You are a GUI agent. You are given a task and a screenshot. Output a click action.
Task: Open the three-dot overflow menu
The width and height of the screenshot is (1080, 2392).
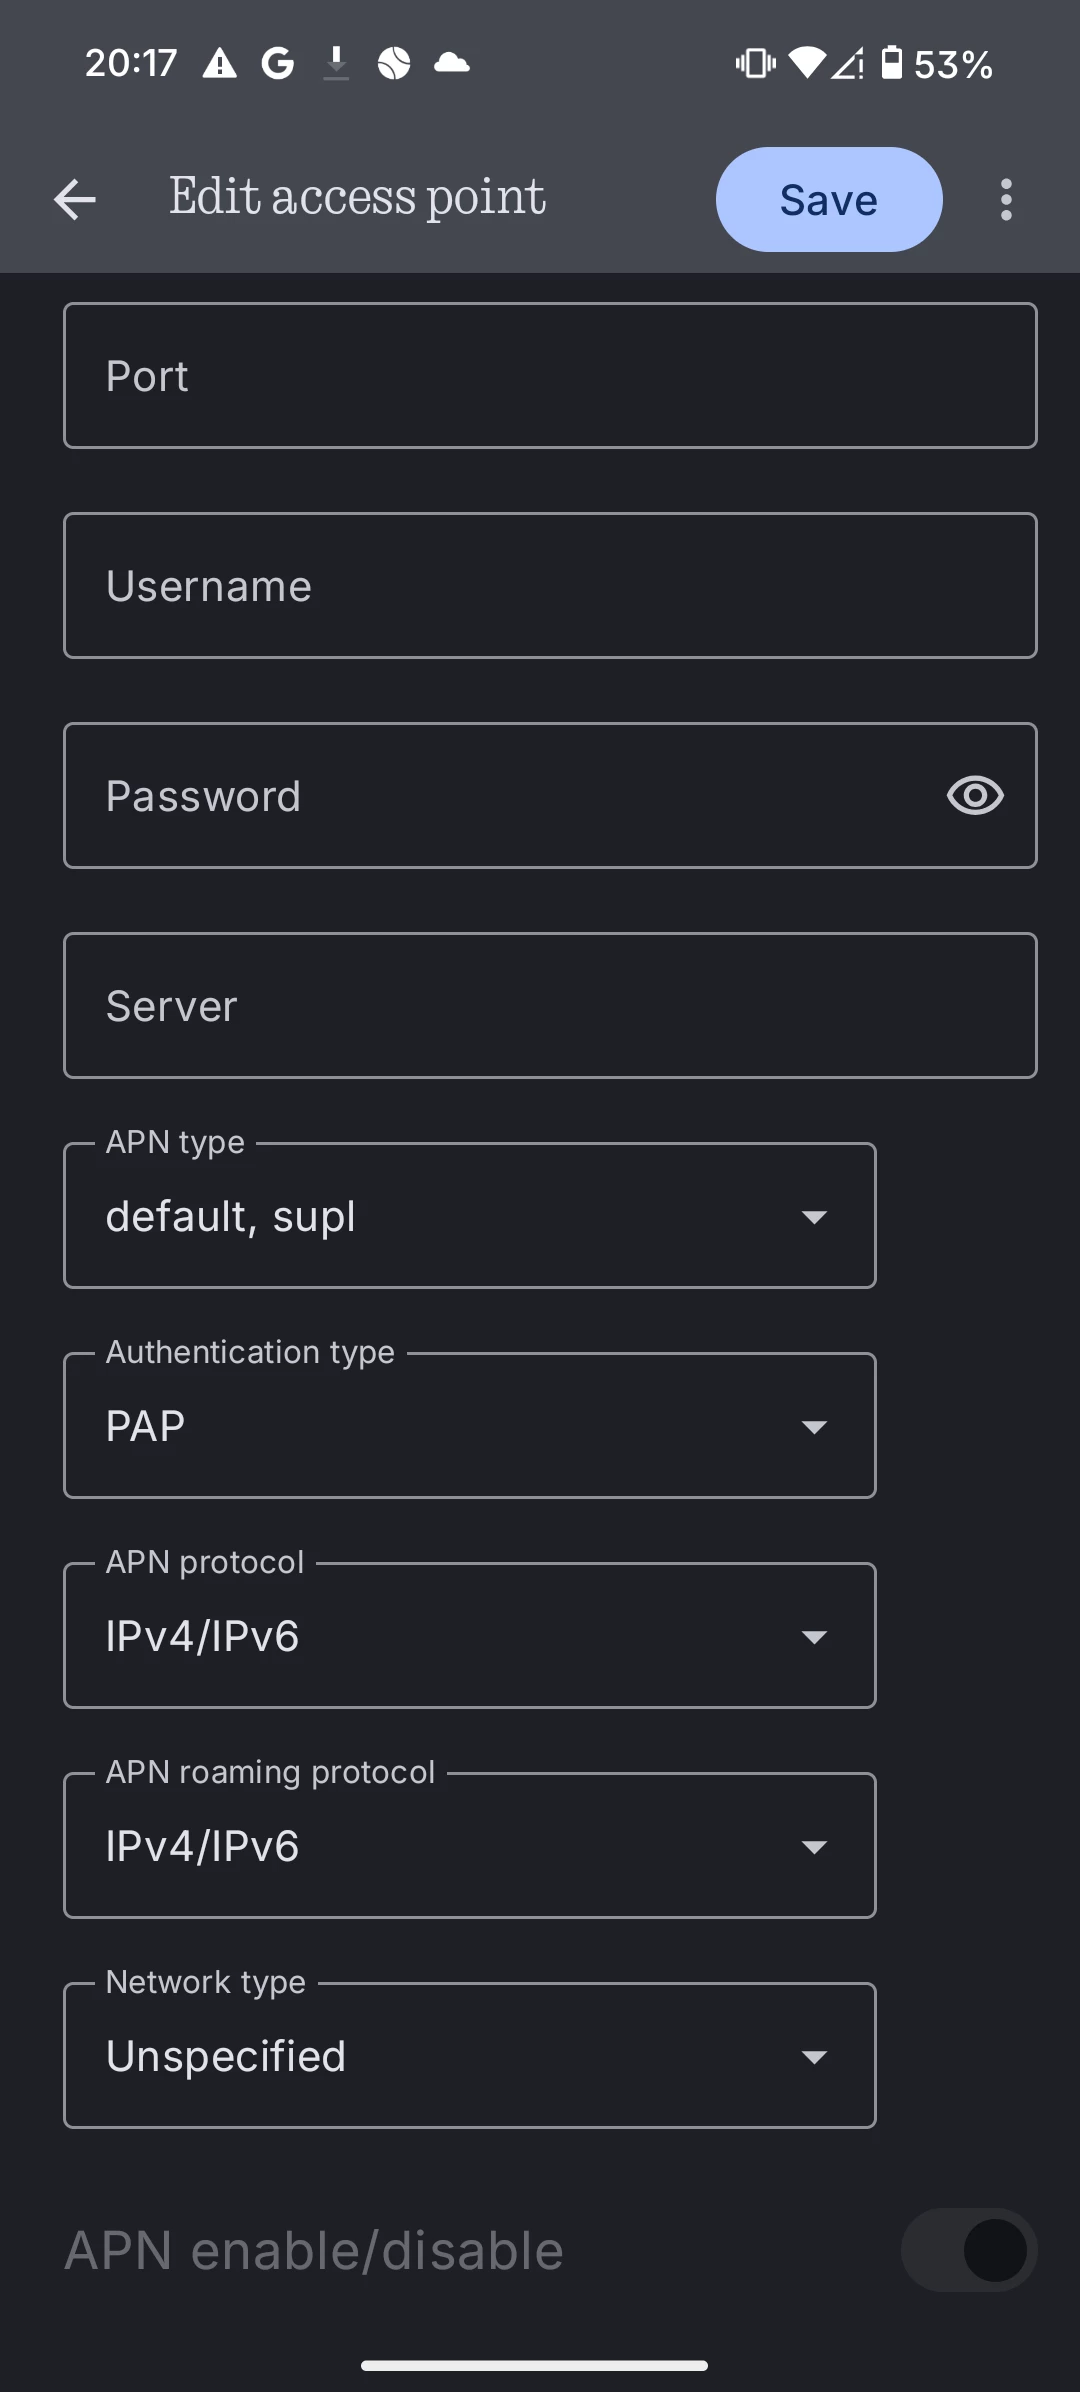click(x=1006, y=200)
